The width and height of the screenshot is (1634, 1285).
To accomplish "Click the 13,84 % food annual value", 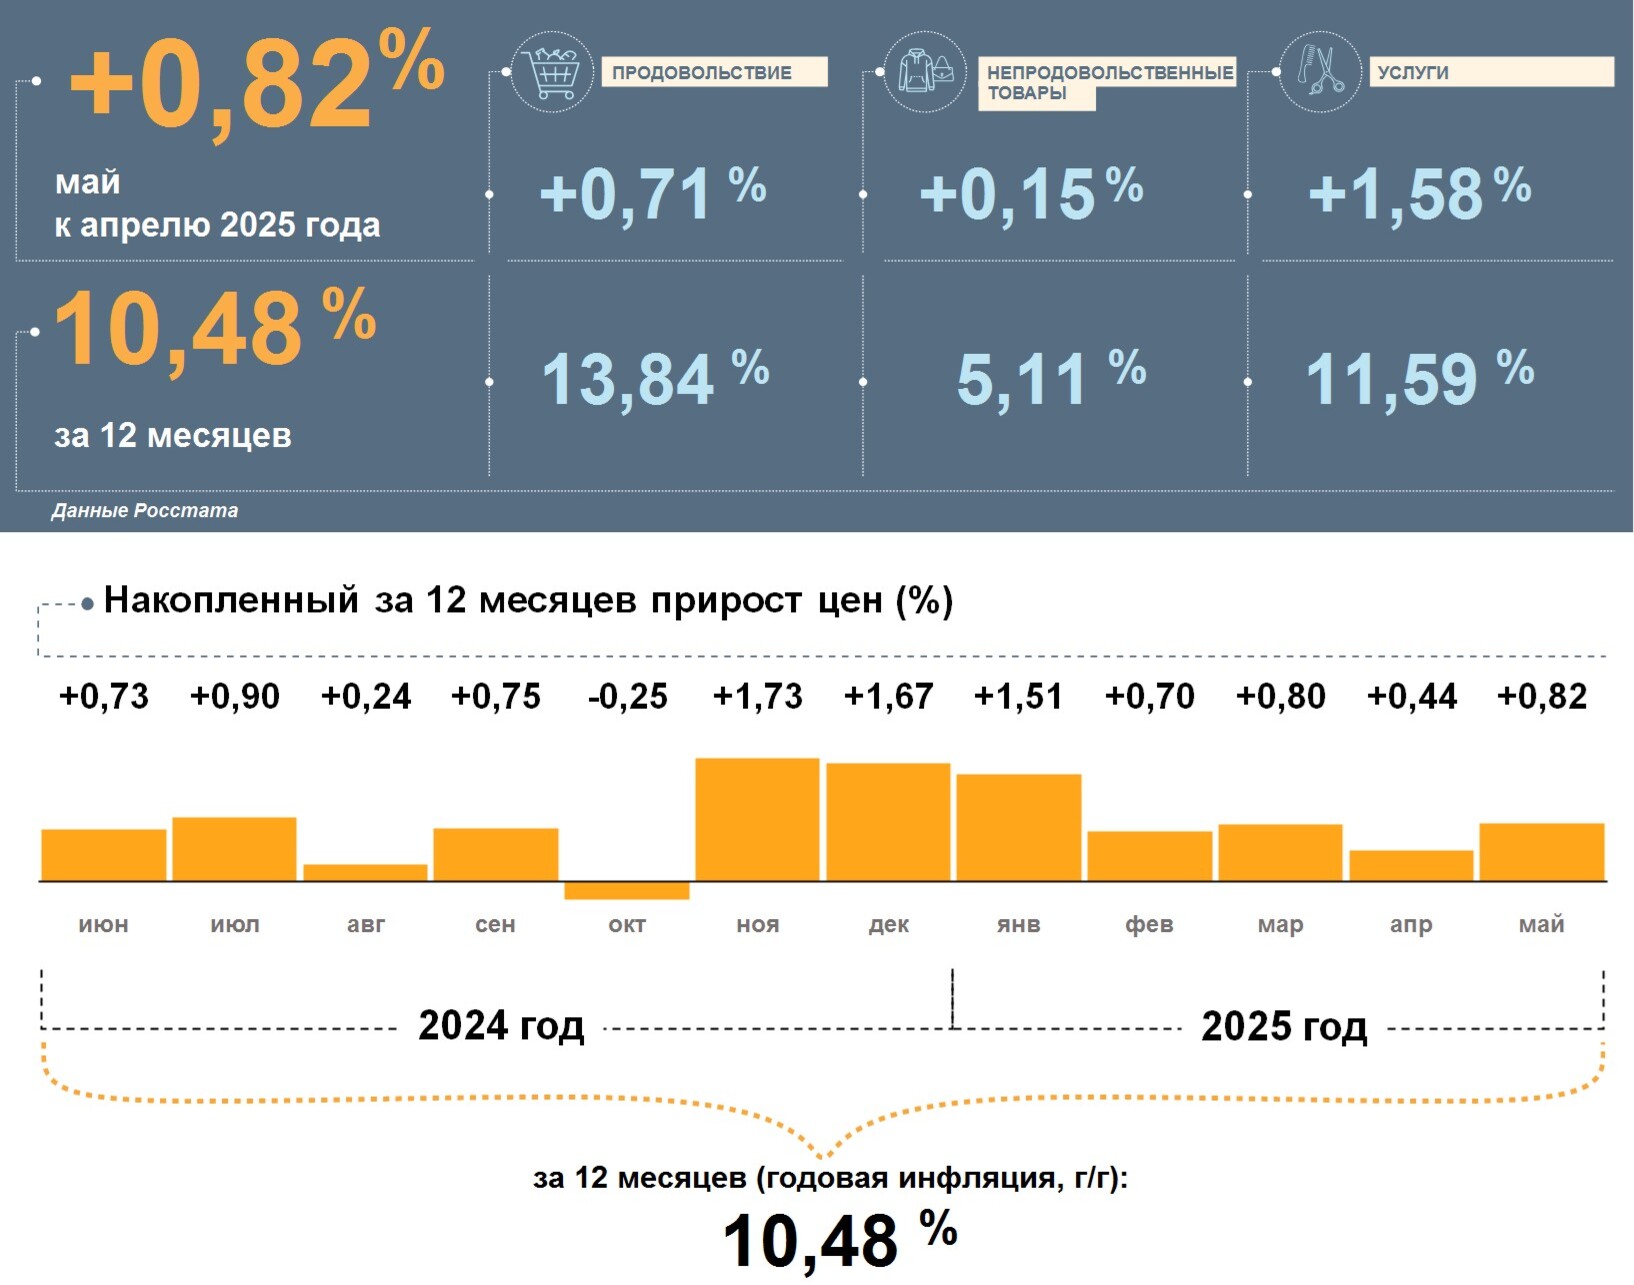I will coord(655,379).
